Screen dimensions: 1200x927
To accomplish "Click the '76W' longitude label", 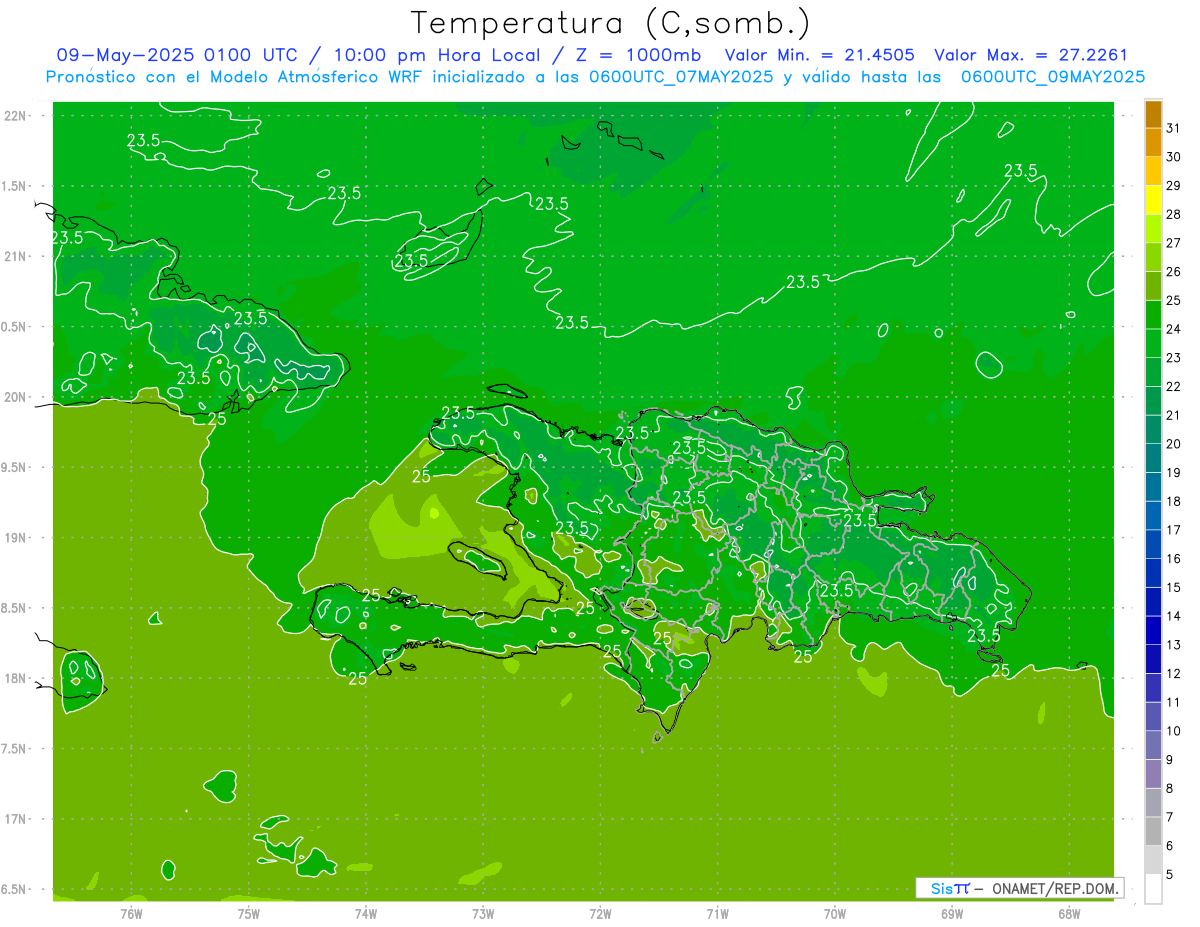I will 131,913.
